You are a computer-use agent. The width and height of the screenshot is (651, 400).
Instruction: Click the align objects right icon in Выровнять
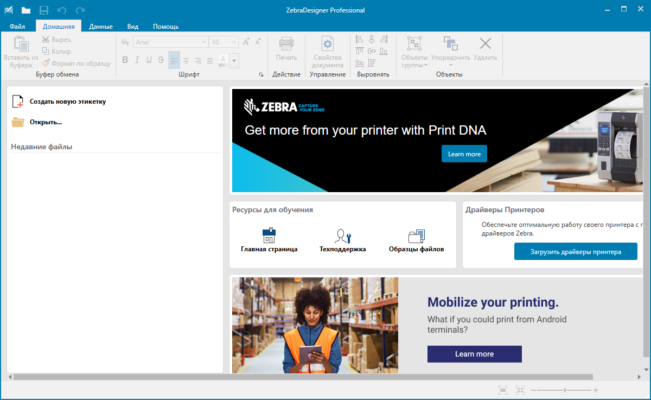pyautogui.click(x=384, y=39)
